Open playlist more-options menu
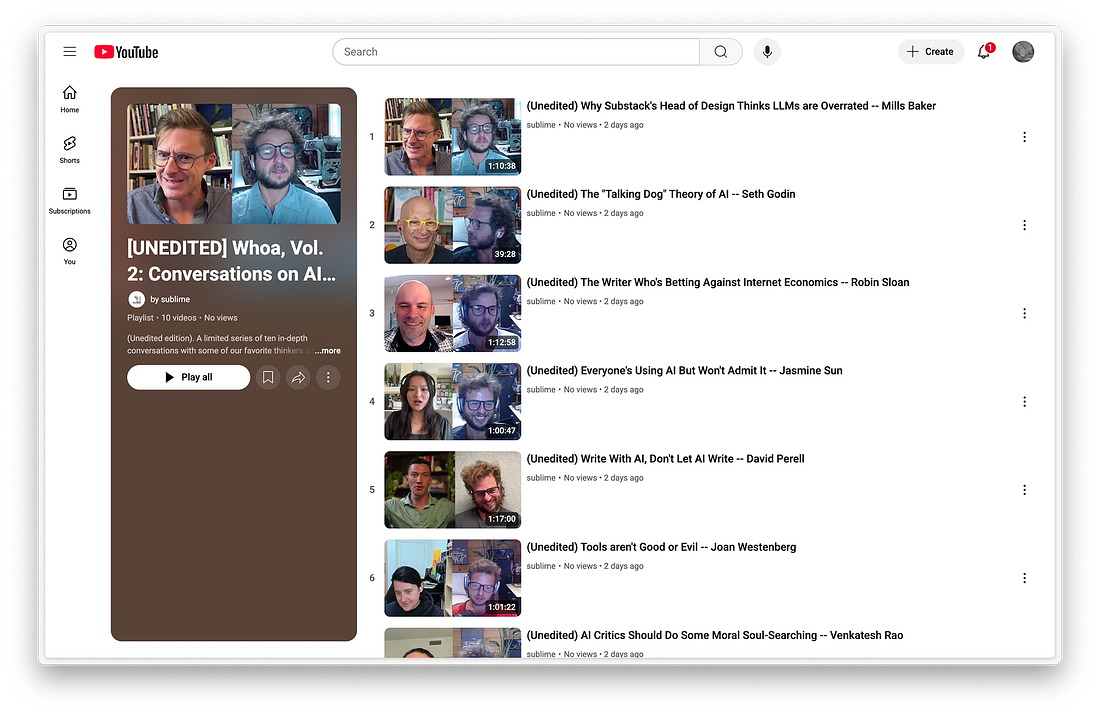Image resolution: width=1100 pixels, height=715 pixels. point(328,377)
